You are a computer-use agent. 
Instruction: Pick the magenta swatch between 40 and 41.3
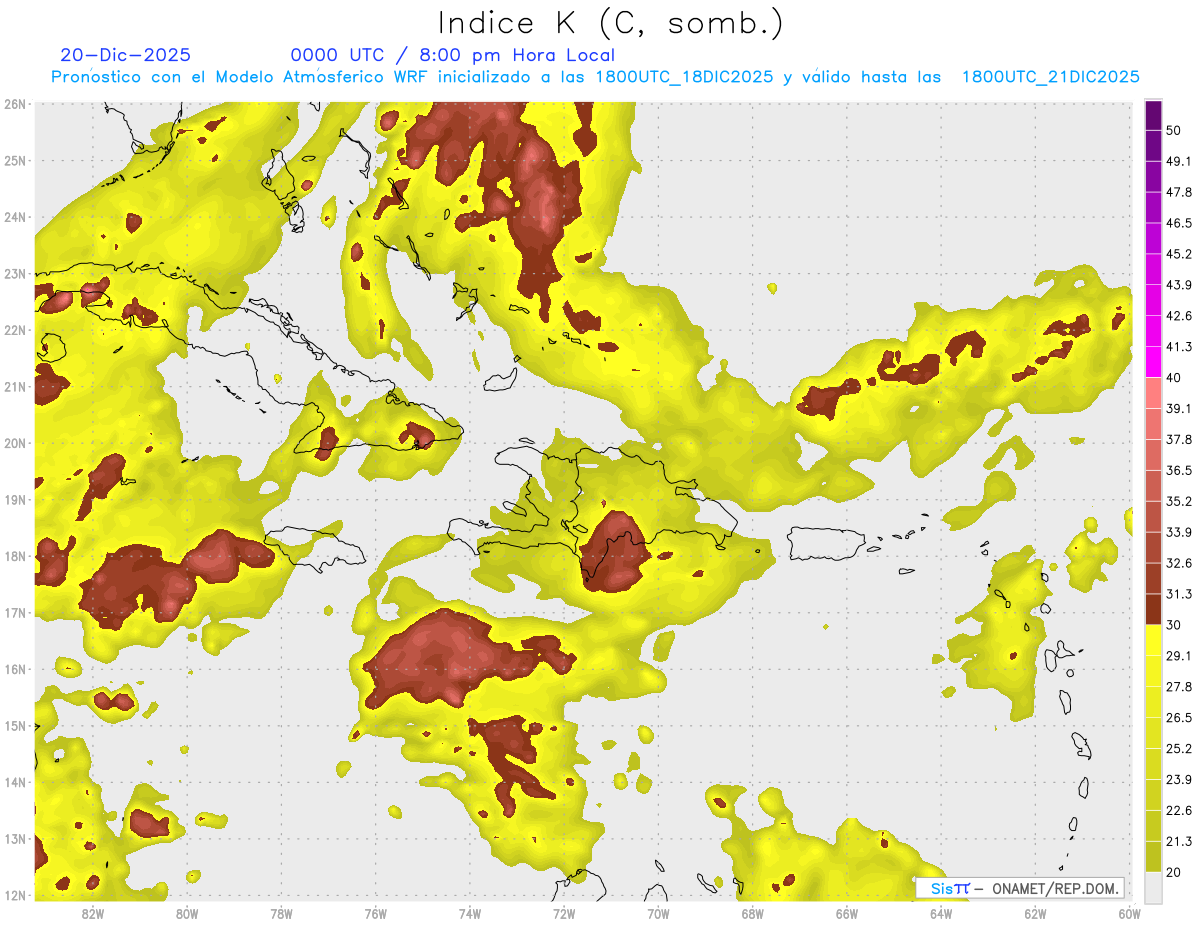1153,362
